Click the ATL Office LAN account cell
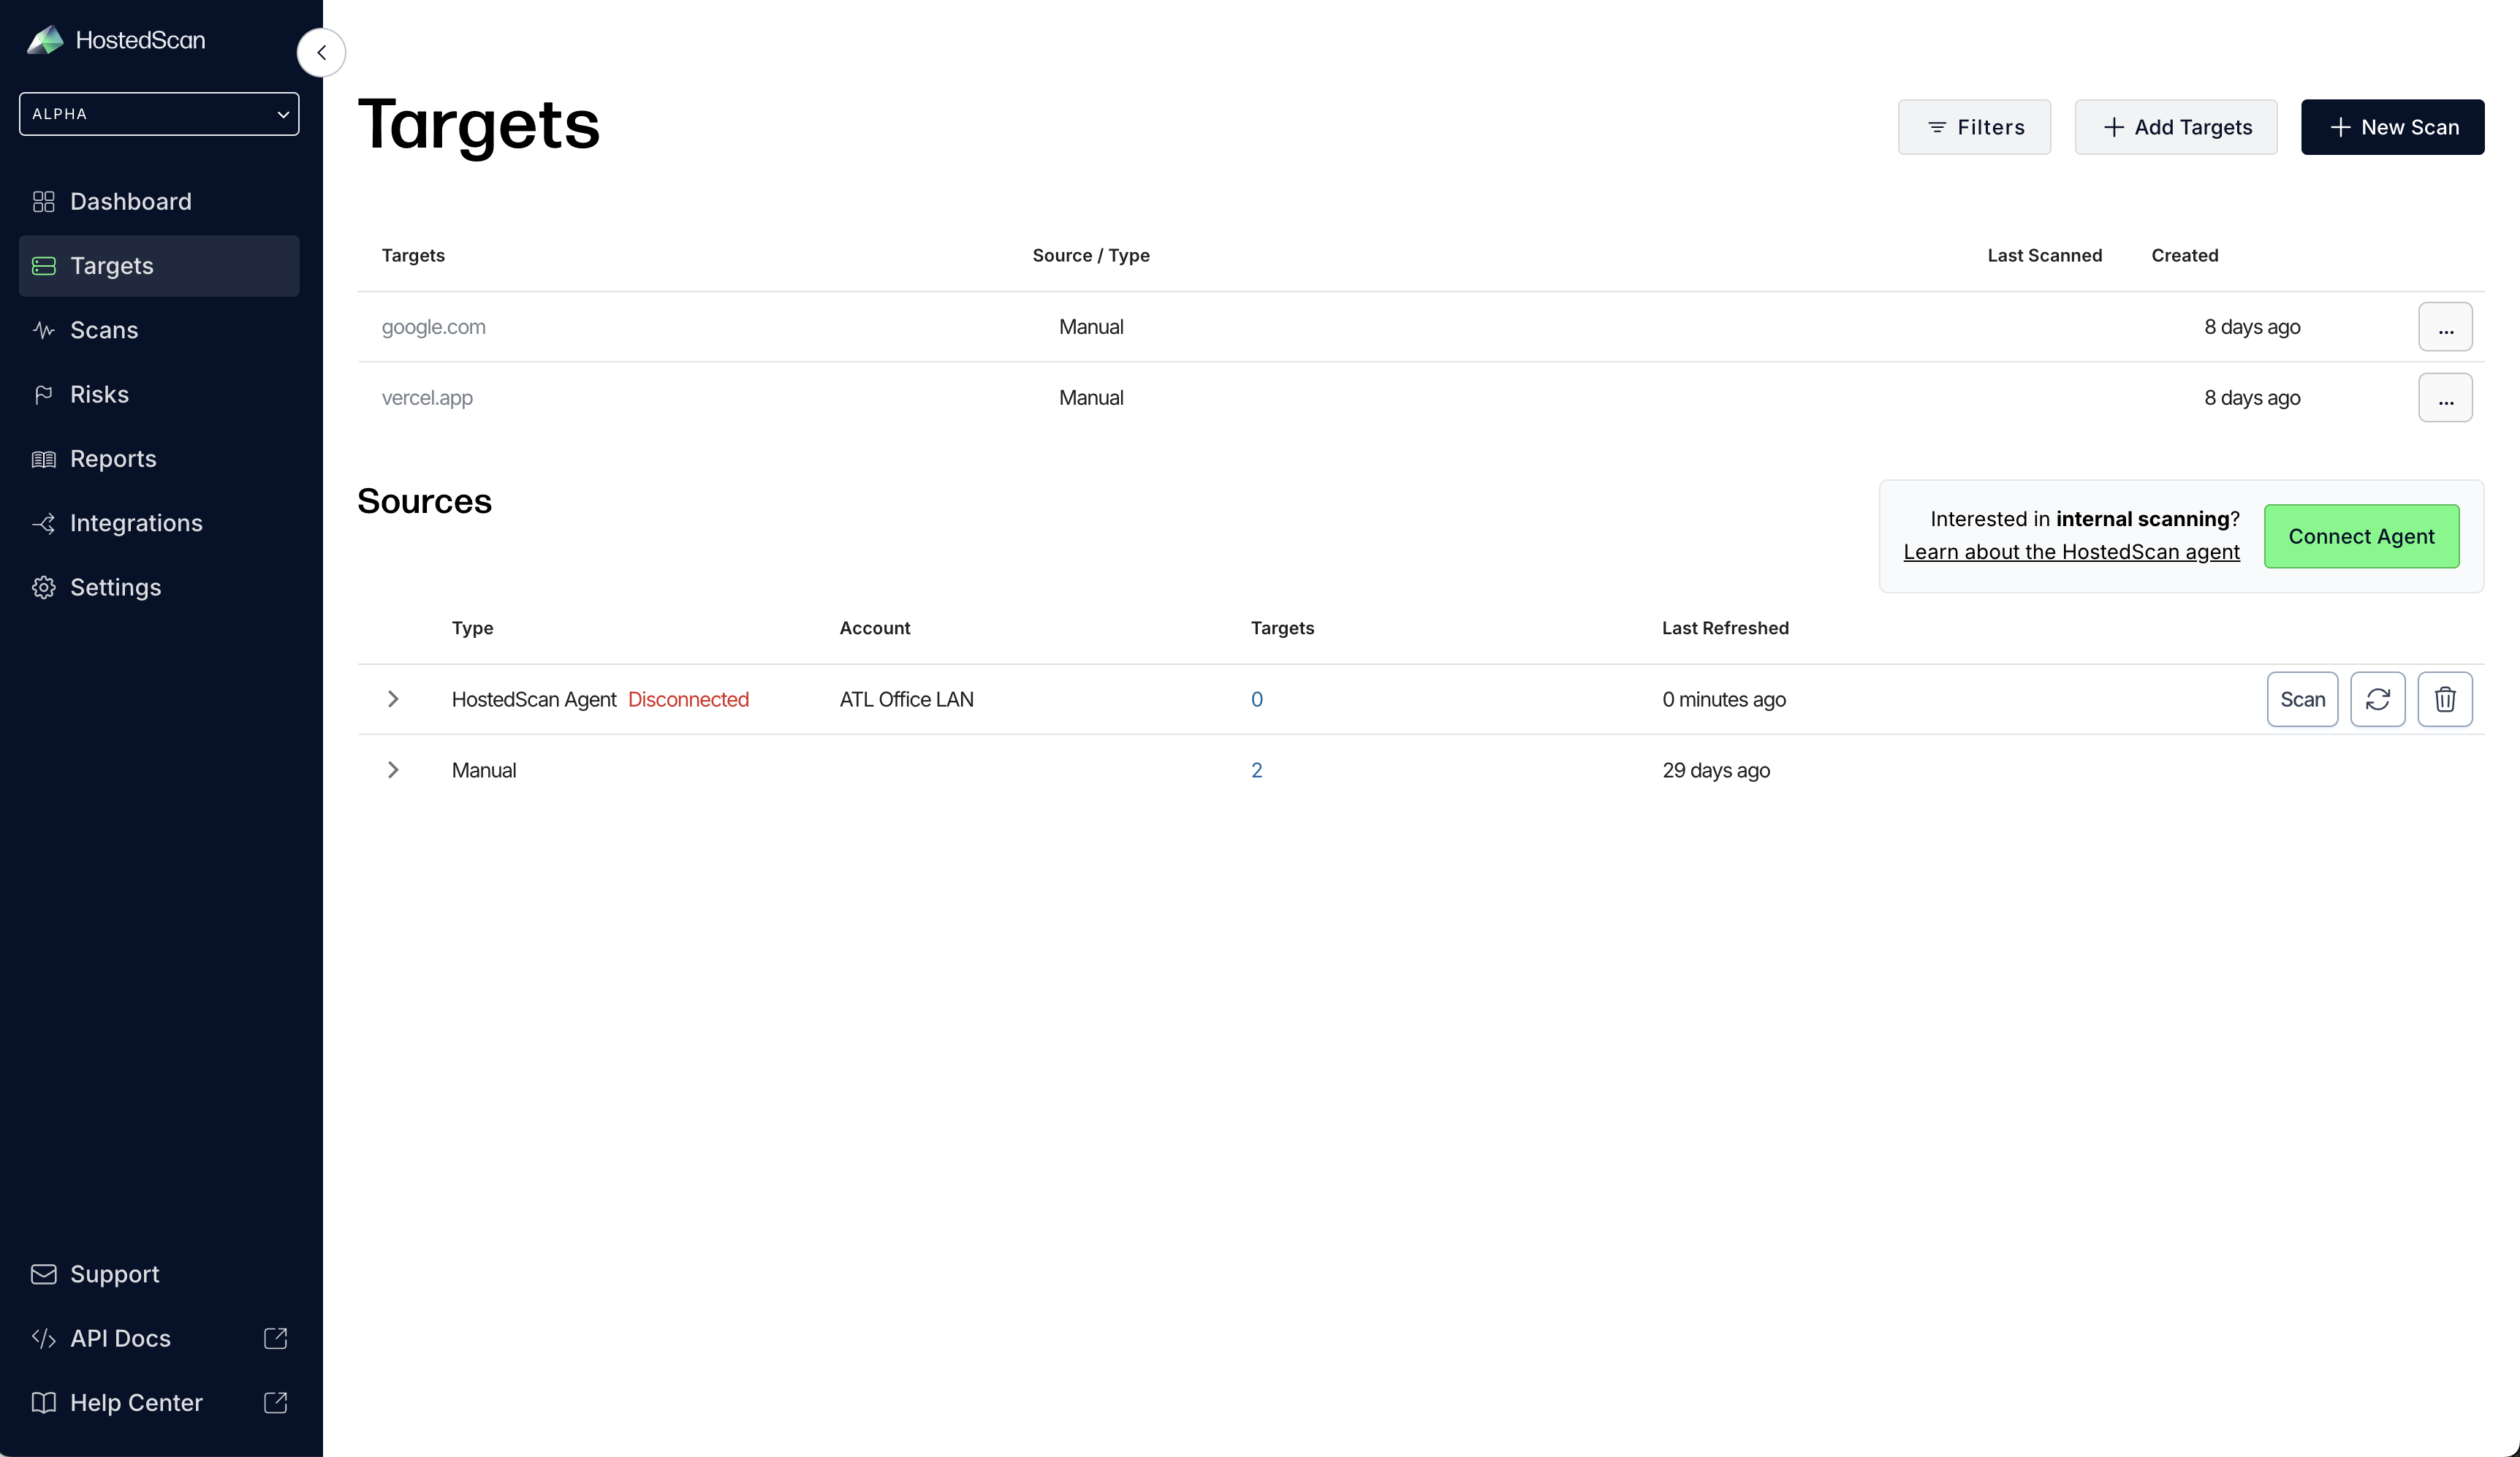Image resolution: width=2520 pixels, height=1457 pixels. click(x=906, y=700)
